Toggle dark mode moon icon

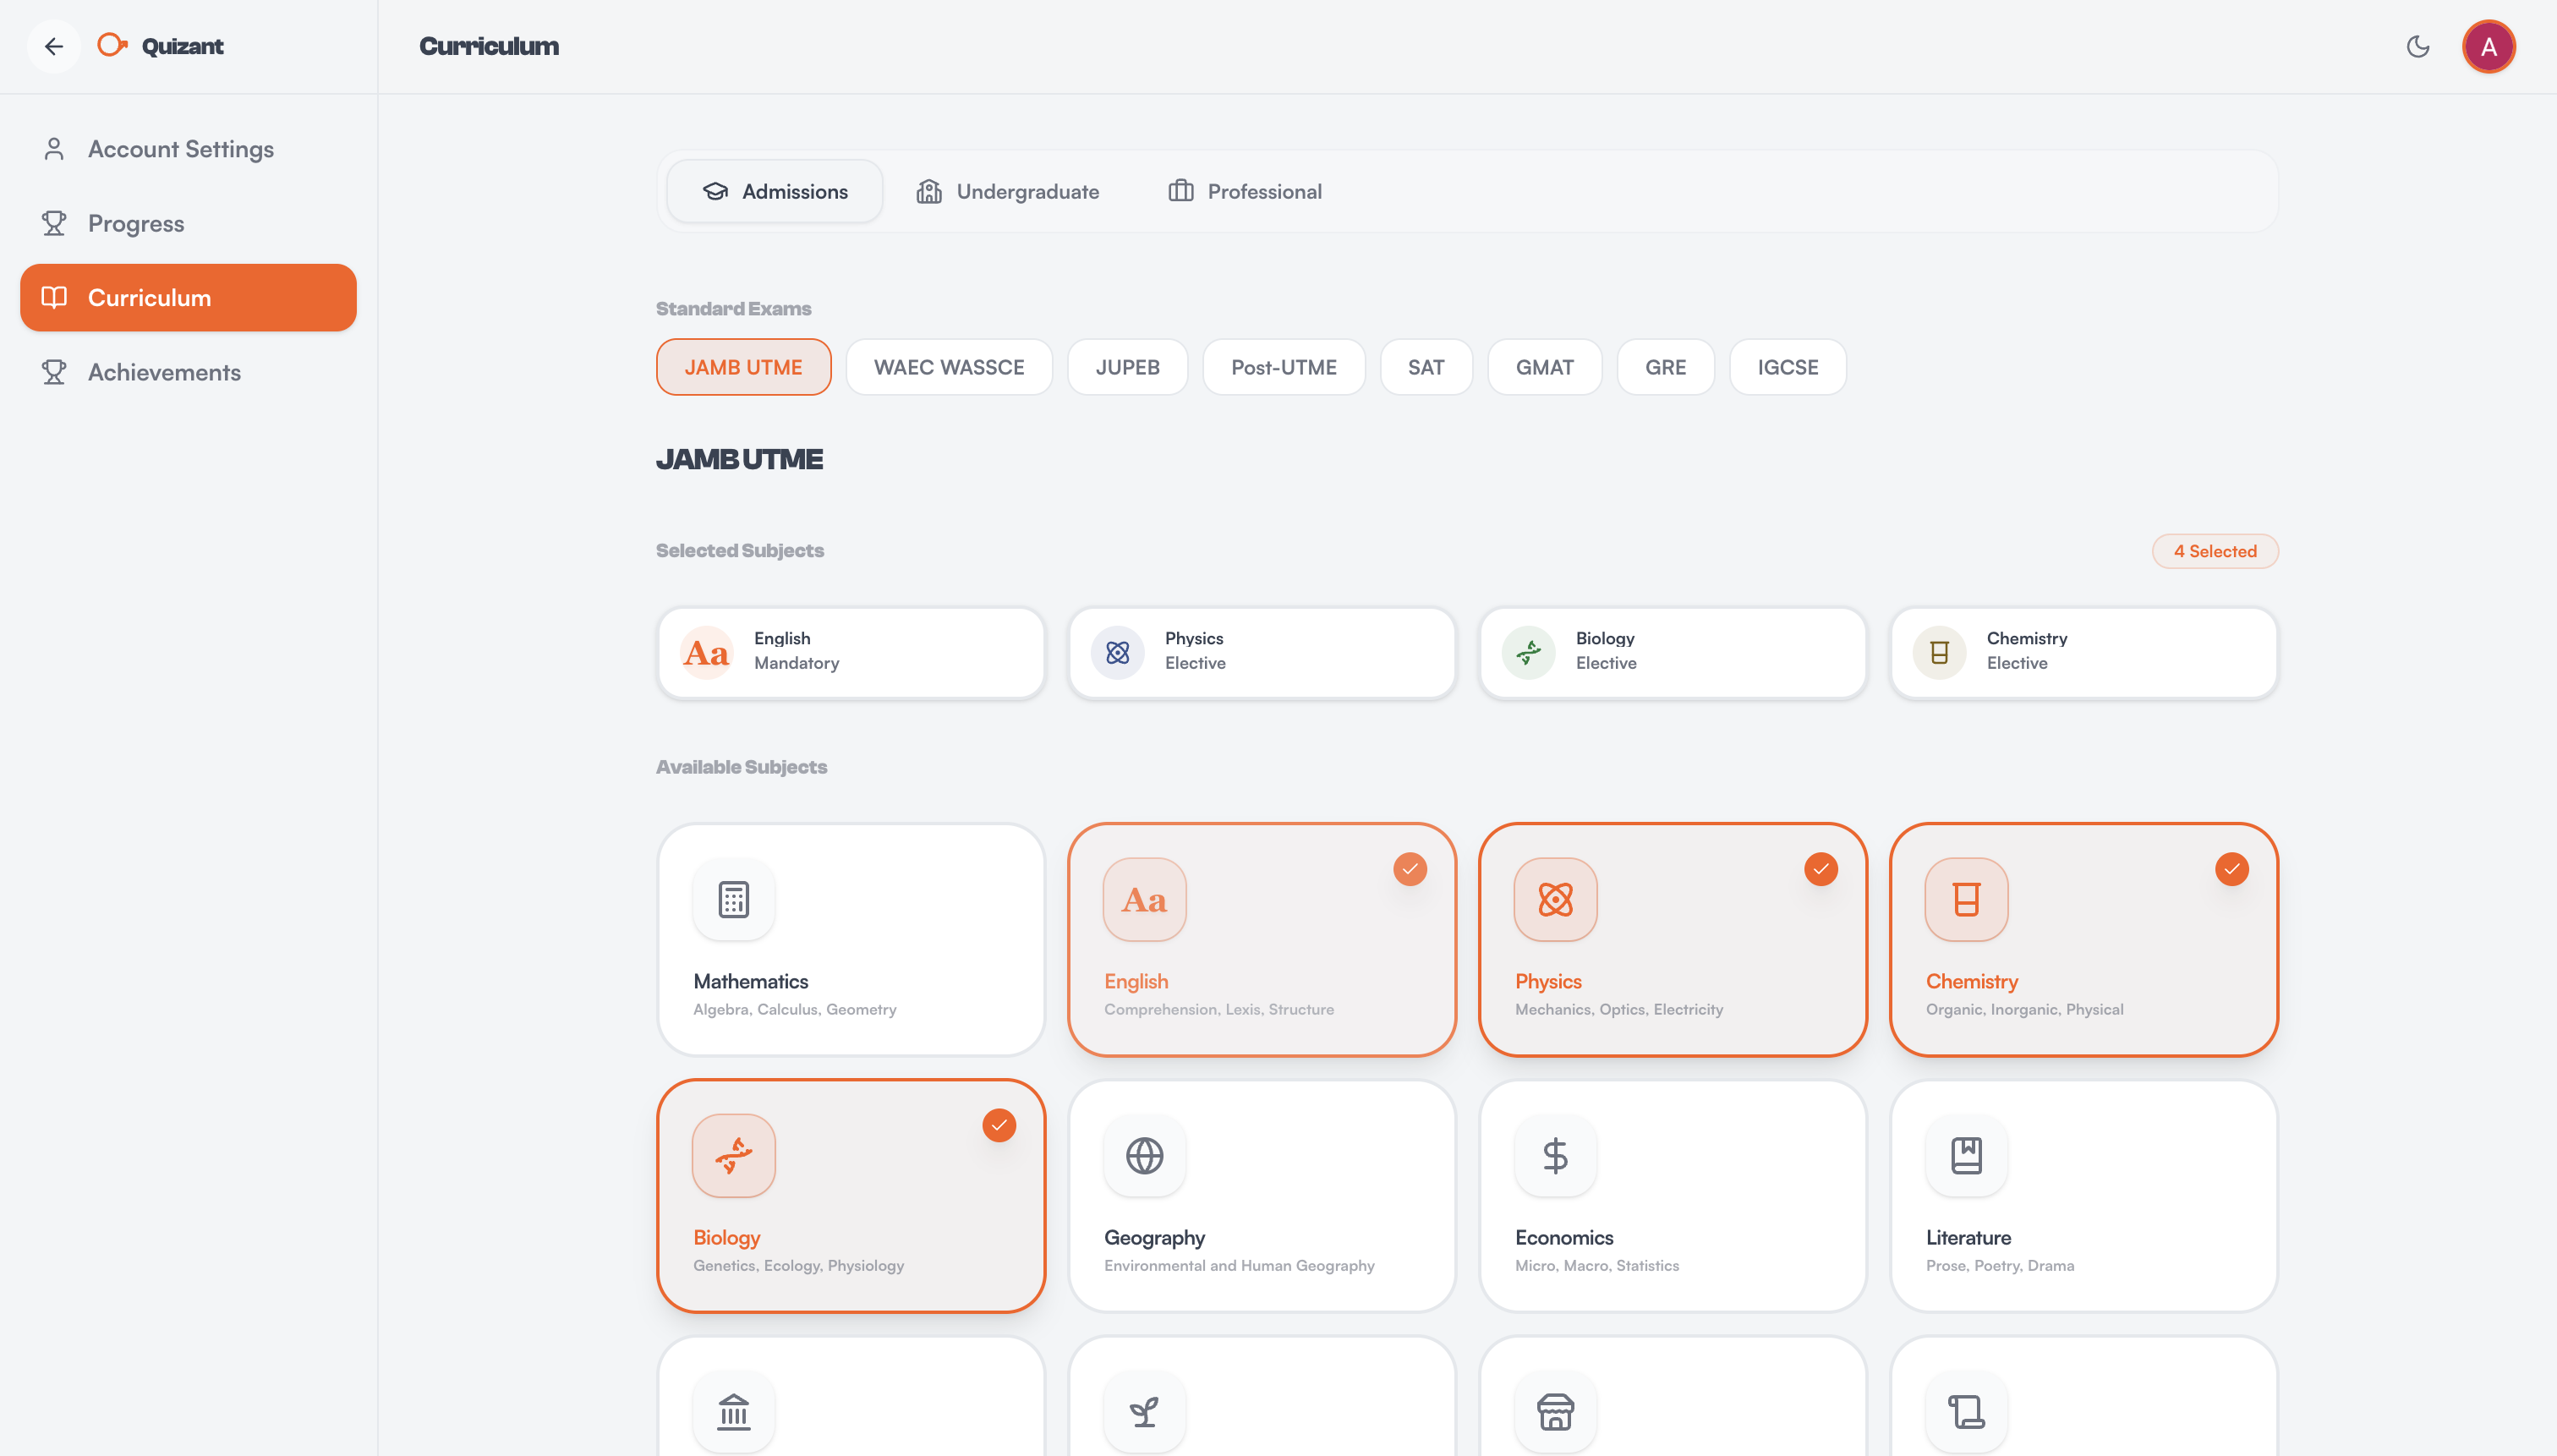(2418, 46)
